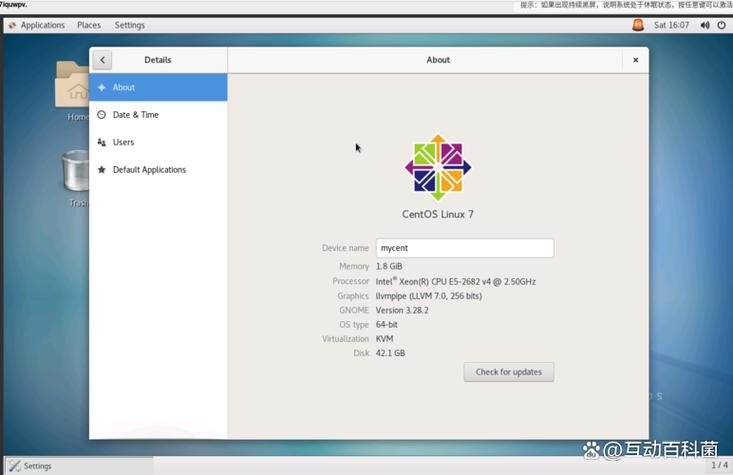Click the power icon in top bar

(x=722, y=25)
